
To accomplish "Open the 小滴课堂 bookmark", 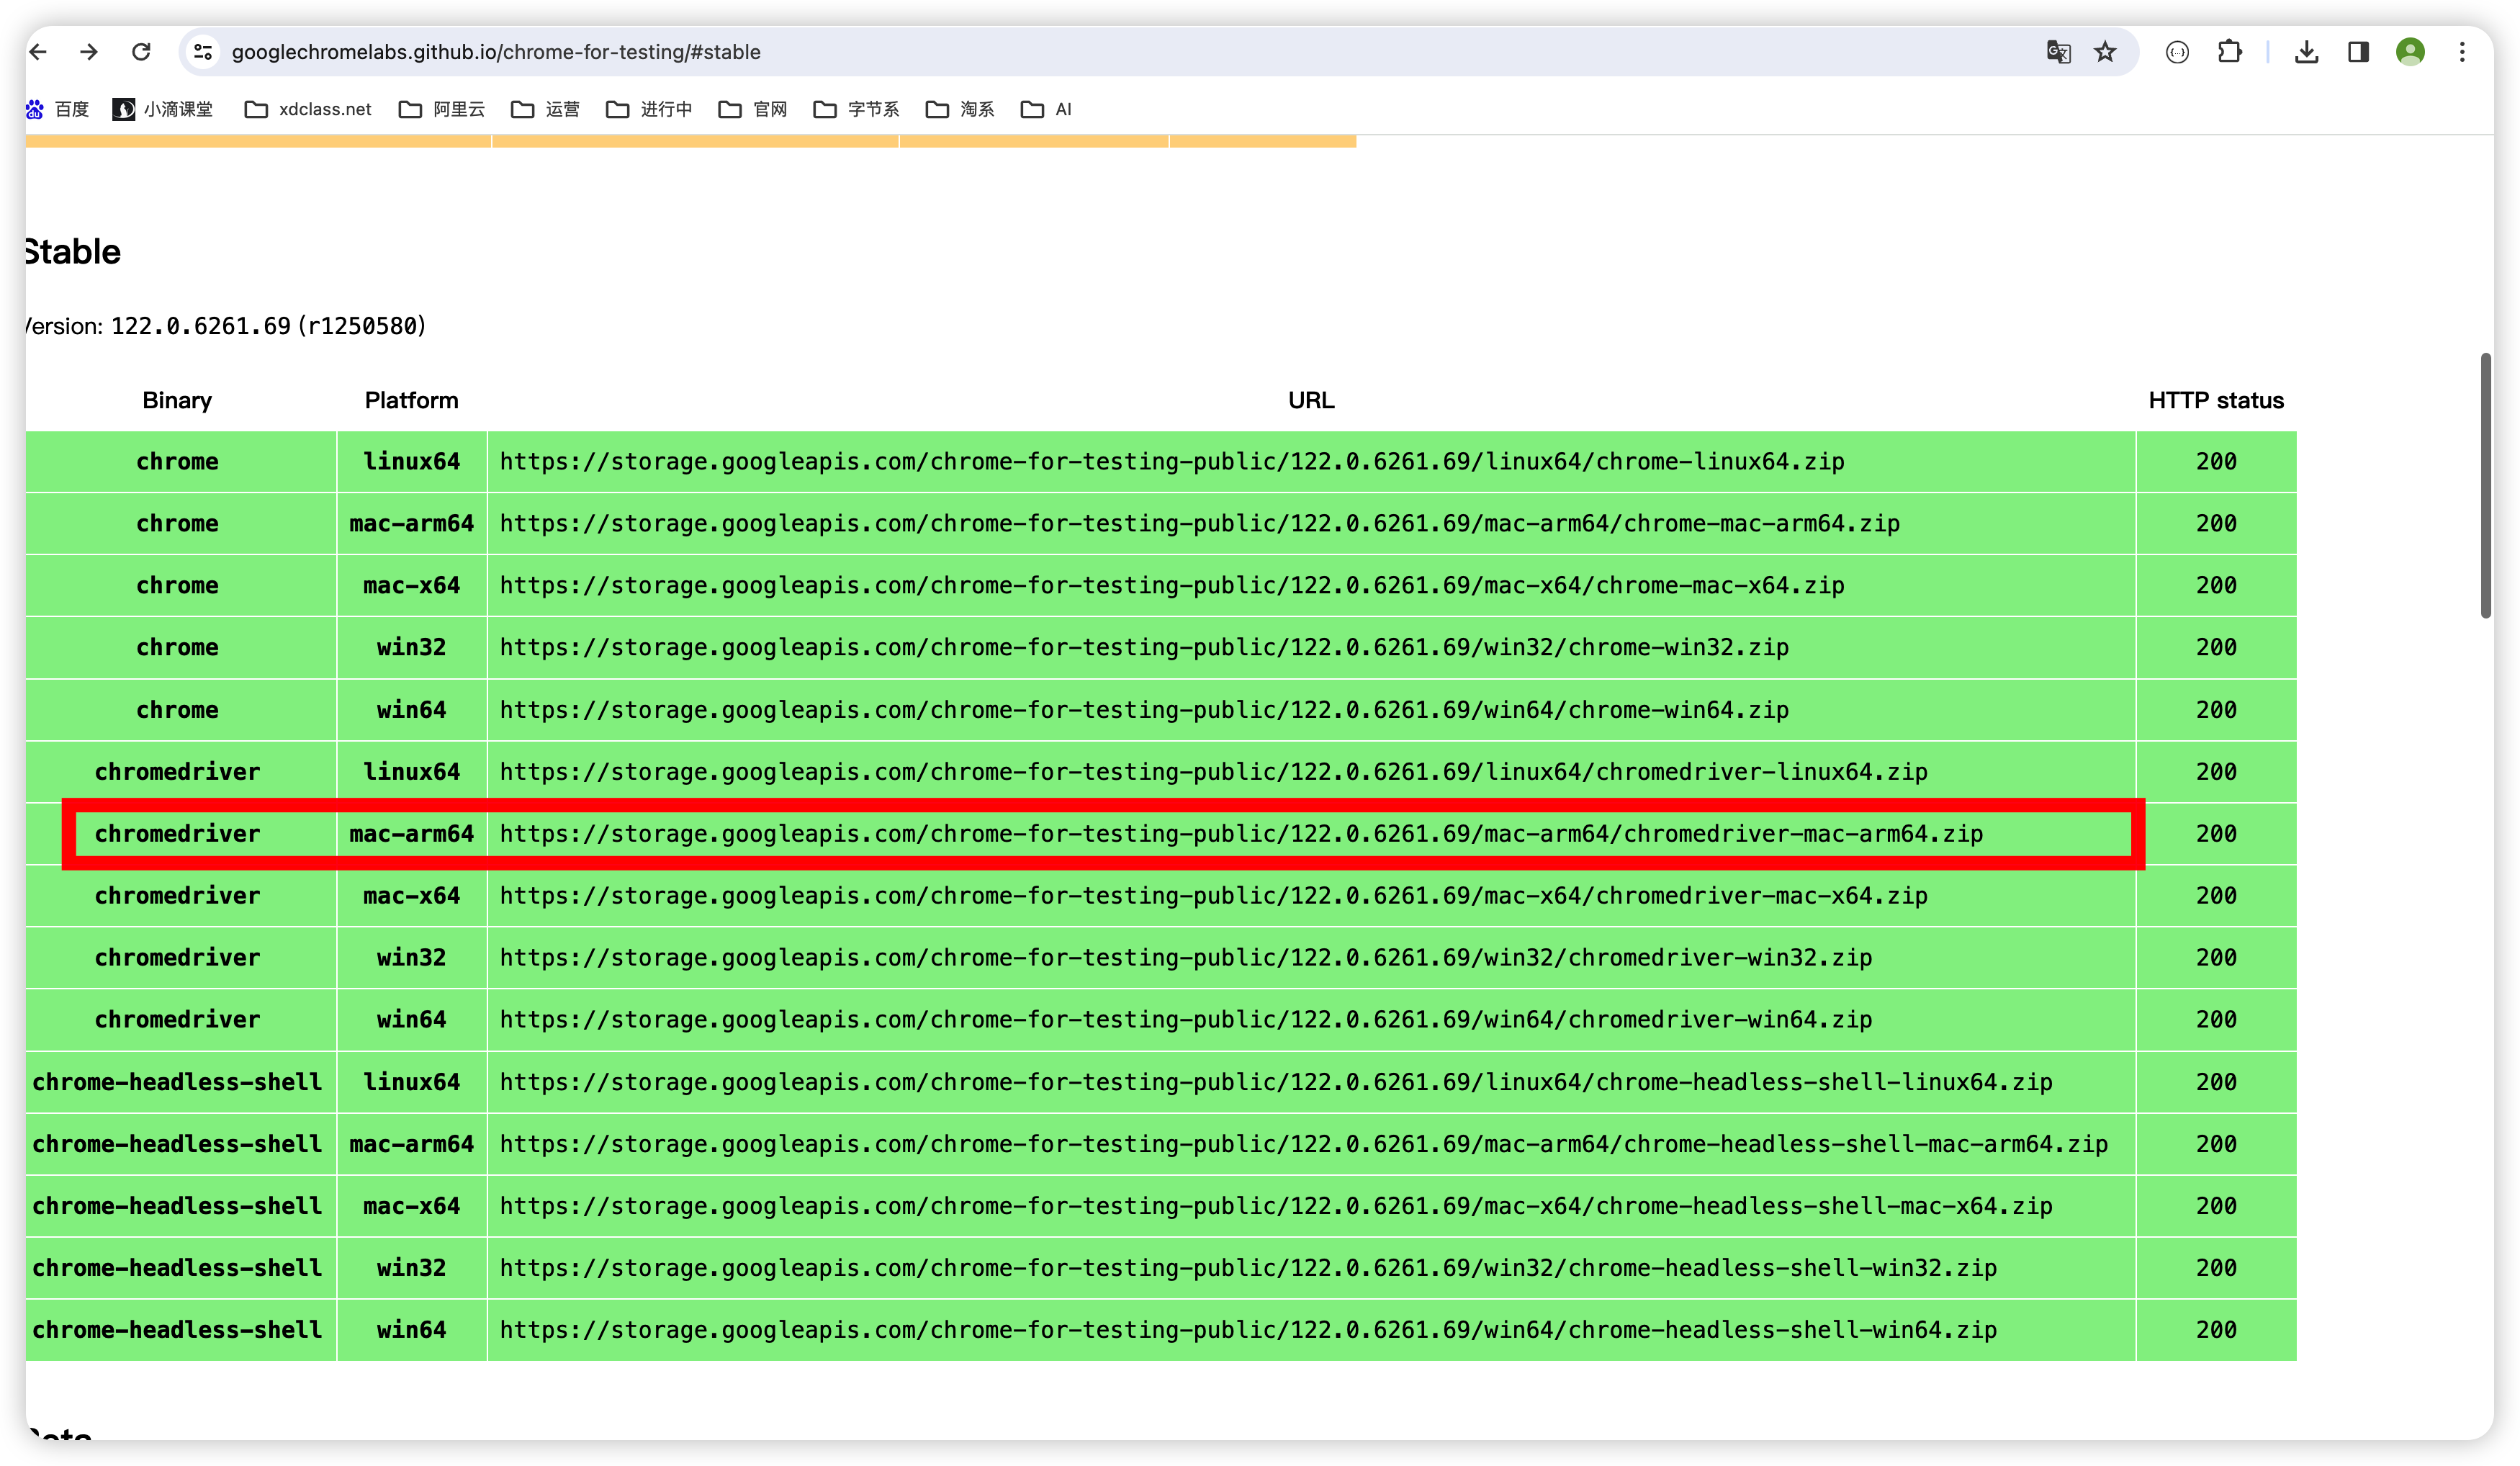I will pyautogui.click(x=163, y=109).
